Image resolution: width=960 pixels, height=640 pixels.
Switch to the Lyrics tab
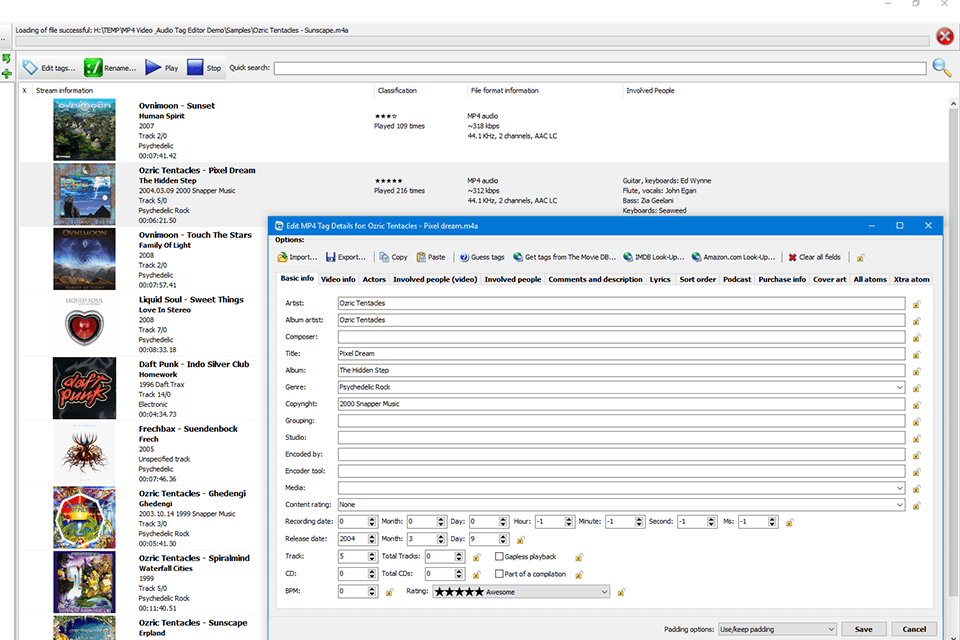(660, 280)
